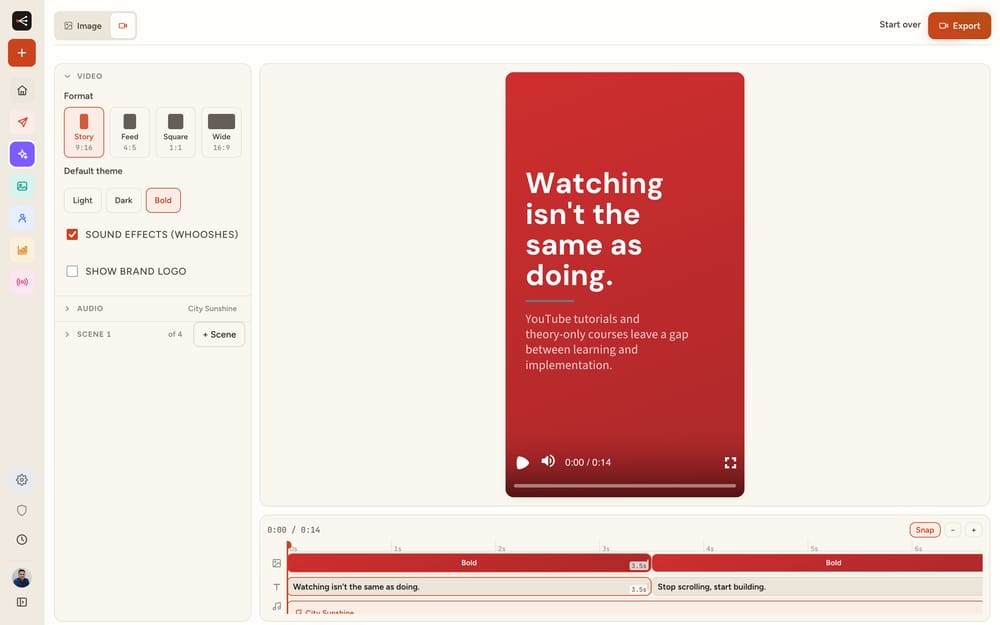
Task: Enter fullscreen on video preview
Action: [730, 462]
